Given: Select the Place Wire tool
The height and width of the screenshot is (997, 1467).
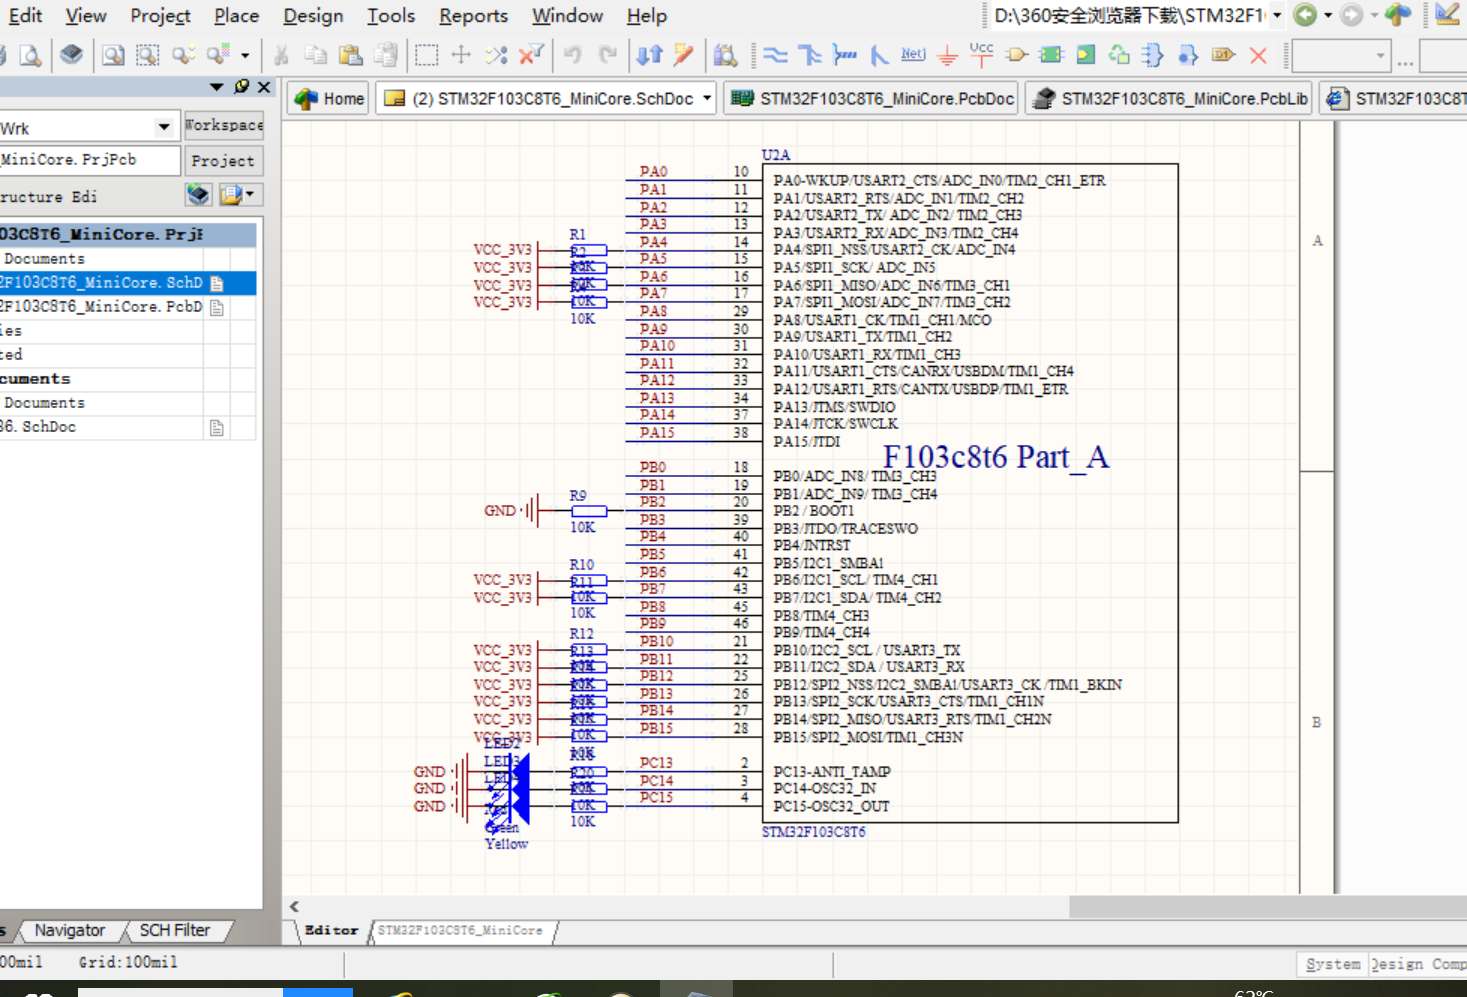Looking at the screenshot, I should tap(775, 55).
